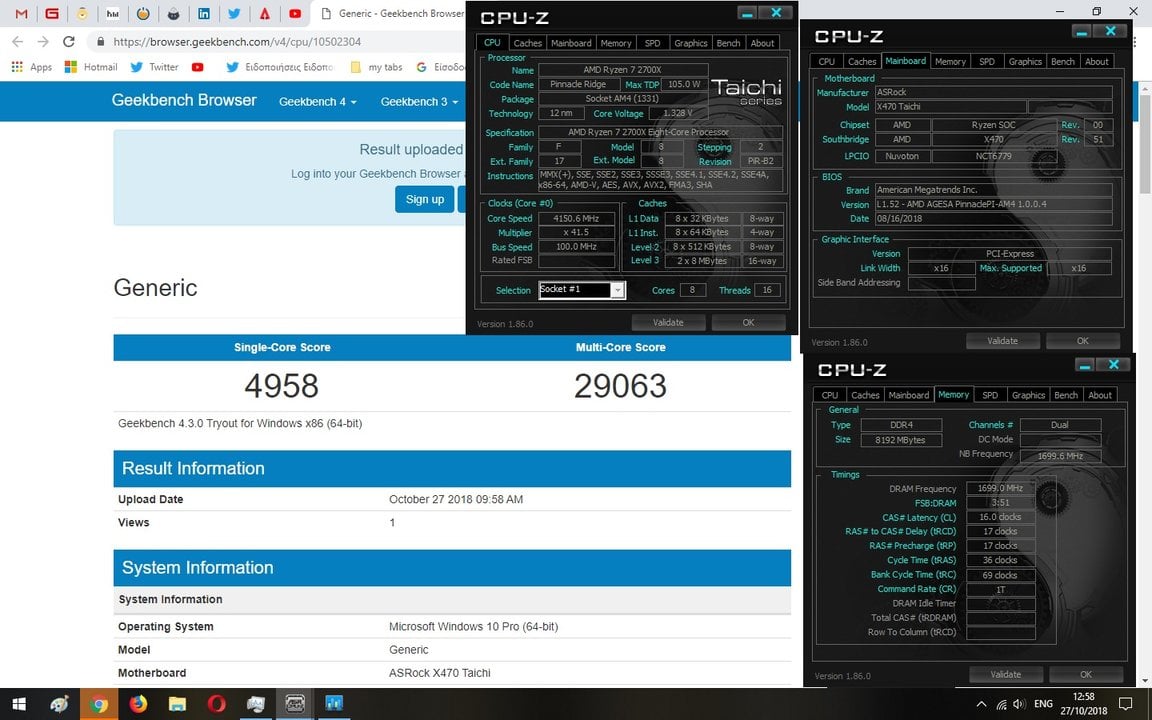
Task: Open the pinned 'hw' site tab
Action: coord(112,13)
